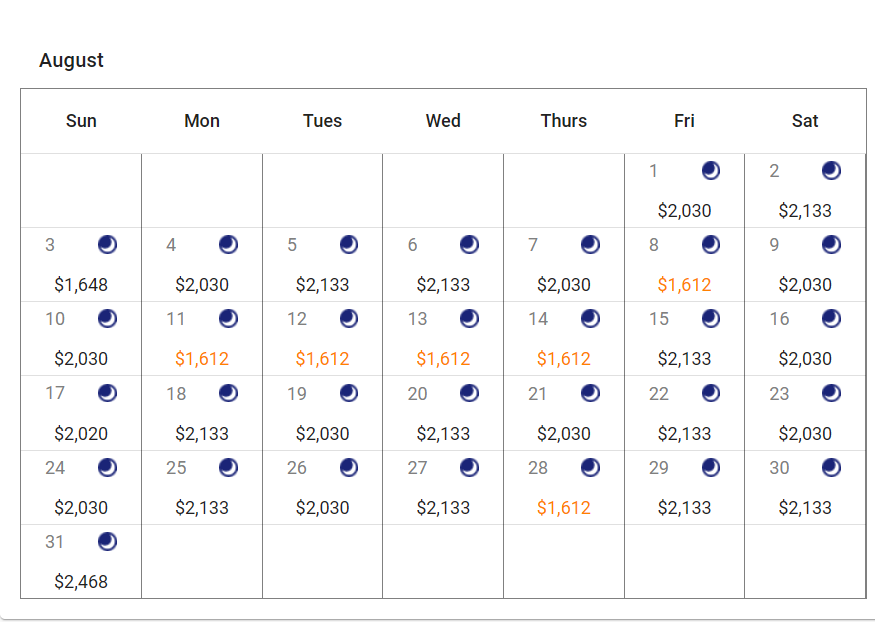Screen dimensions: 875x622
Task: Click the moon icon on August 31
Action: (x=107, y=541)
